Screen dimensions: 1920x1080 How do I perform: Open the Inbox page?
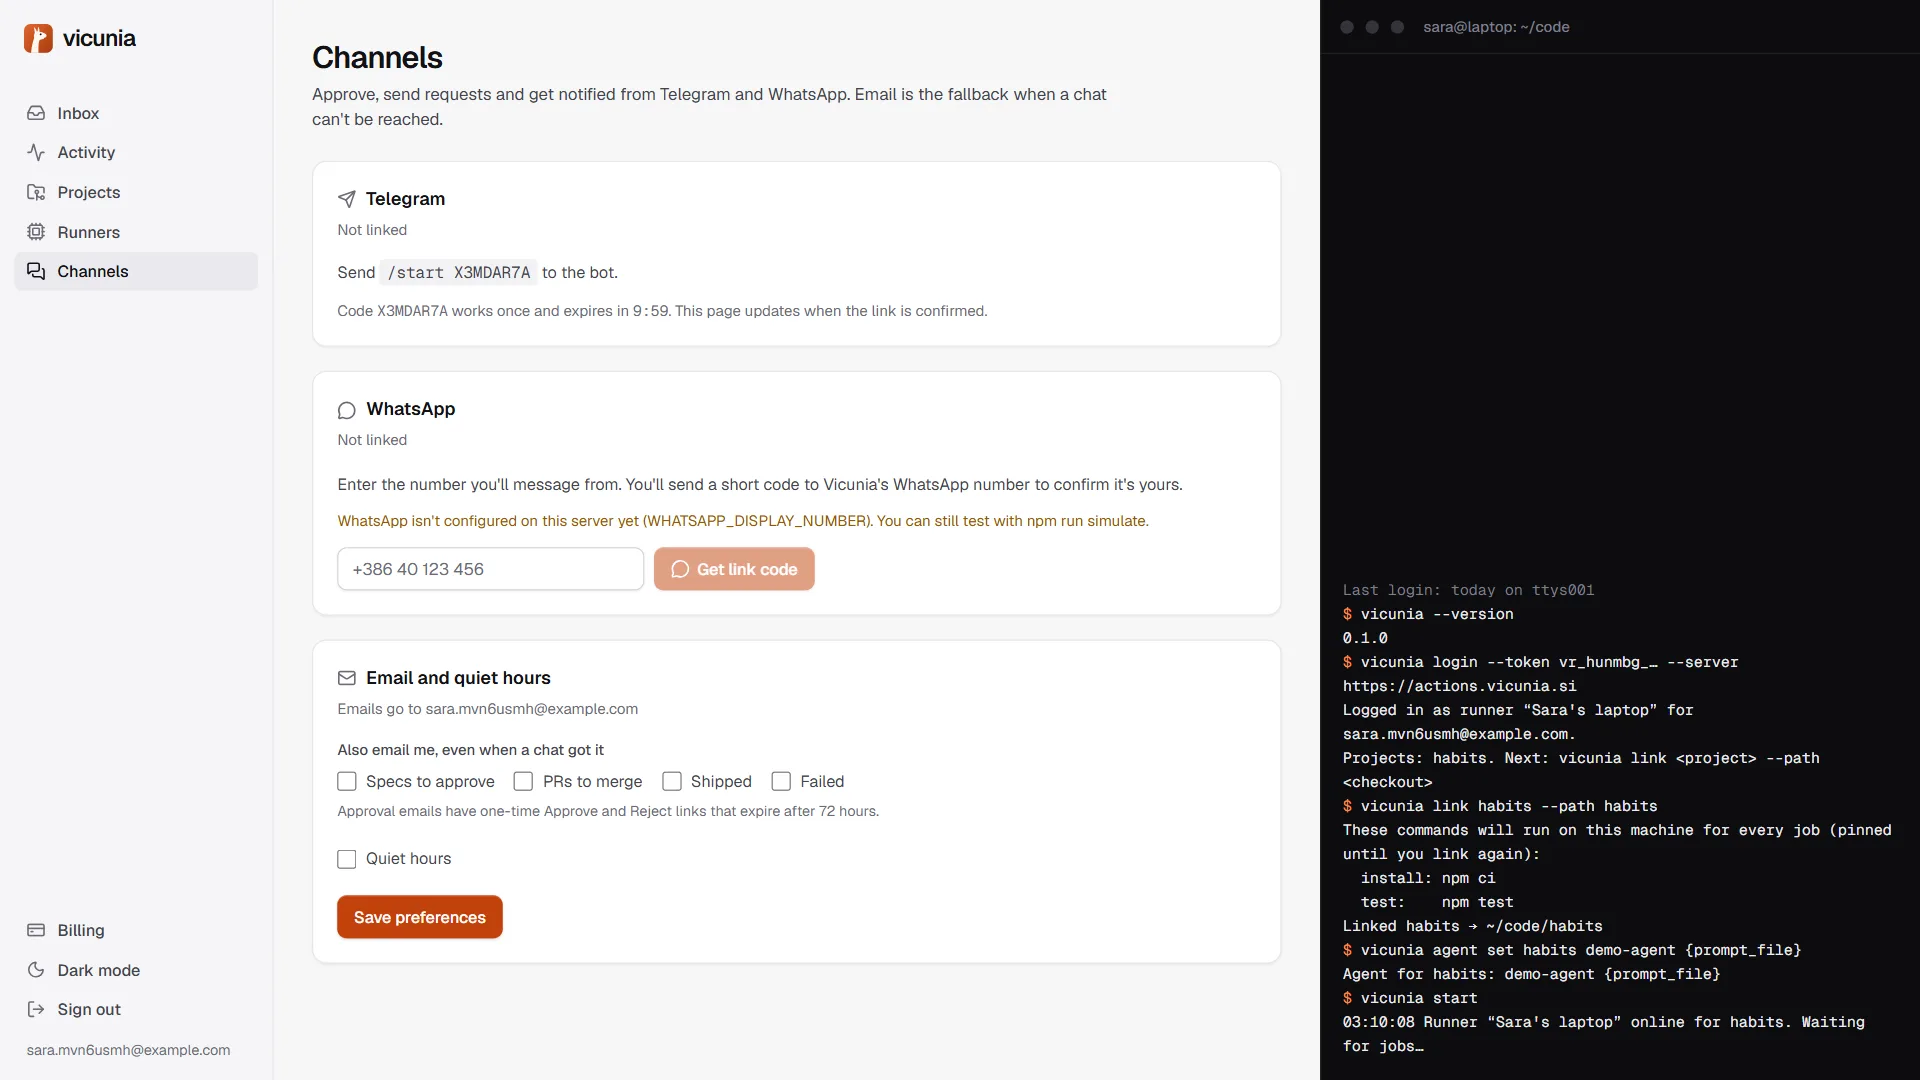[x=136, y=113]
